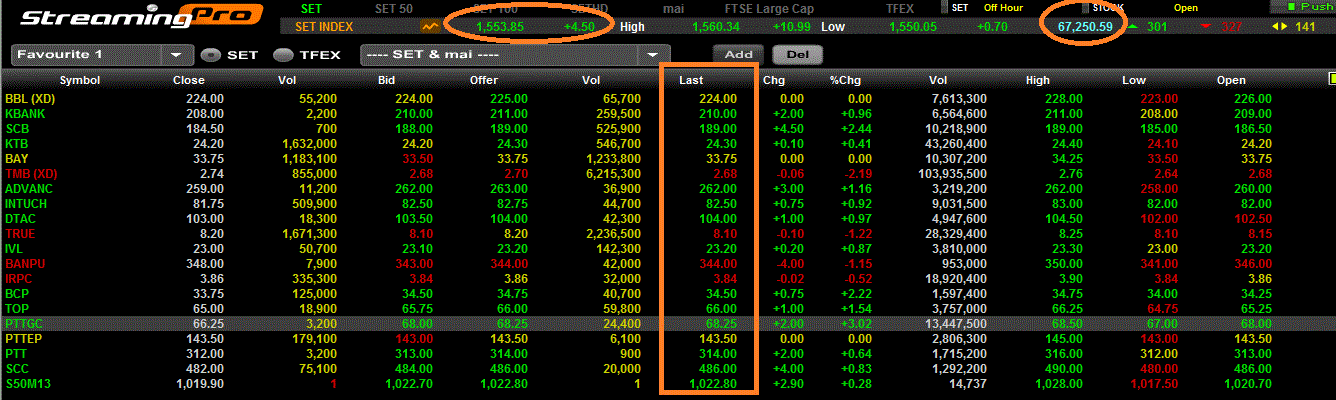
Task: Click the market value 67,250.59
Action: click(1085, 27)
